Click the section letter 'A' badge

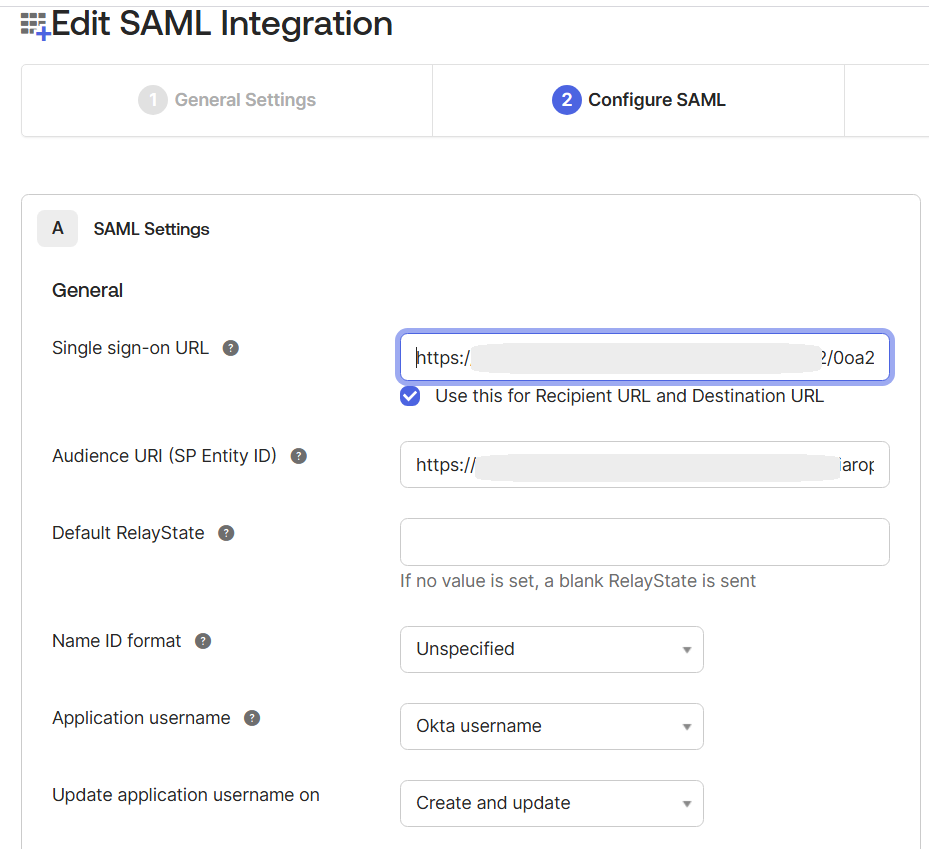(57, 228)
